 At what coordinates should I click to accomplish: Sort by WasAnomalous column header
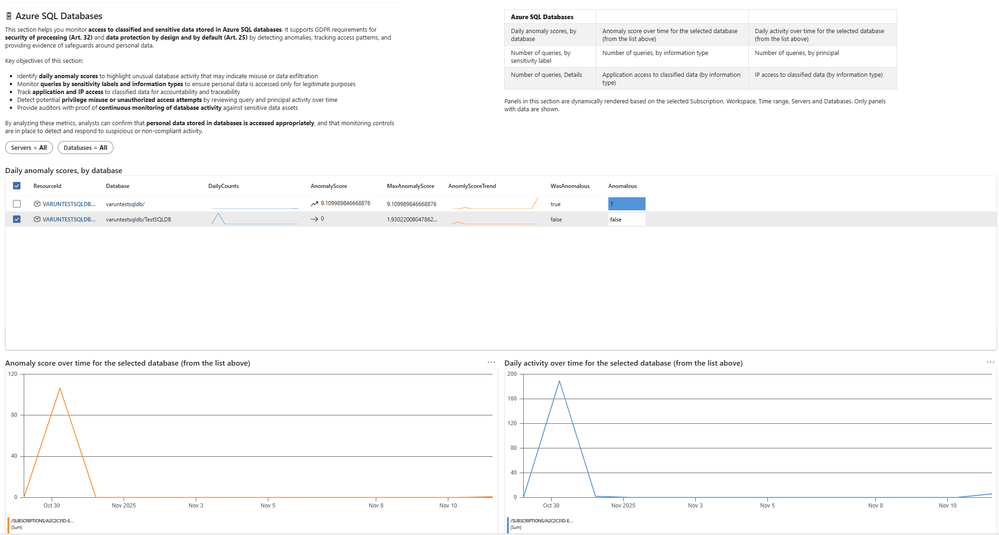[570, 186]
